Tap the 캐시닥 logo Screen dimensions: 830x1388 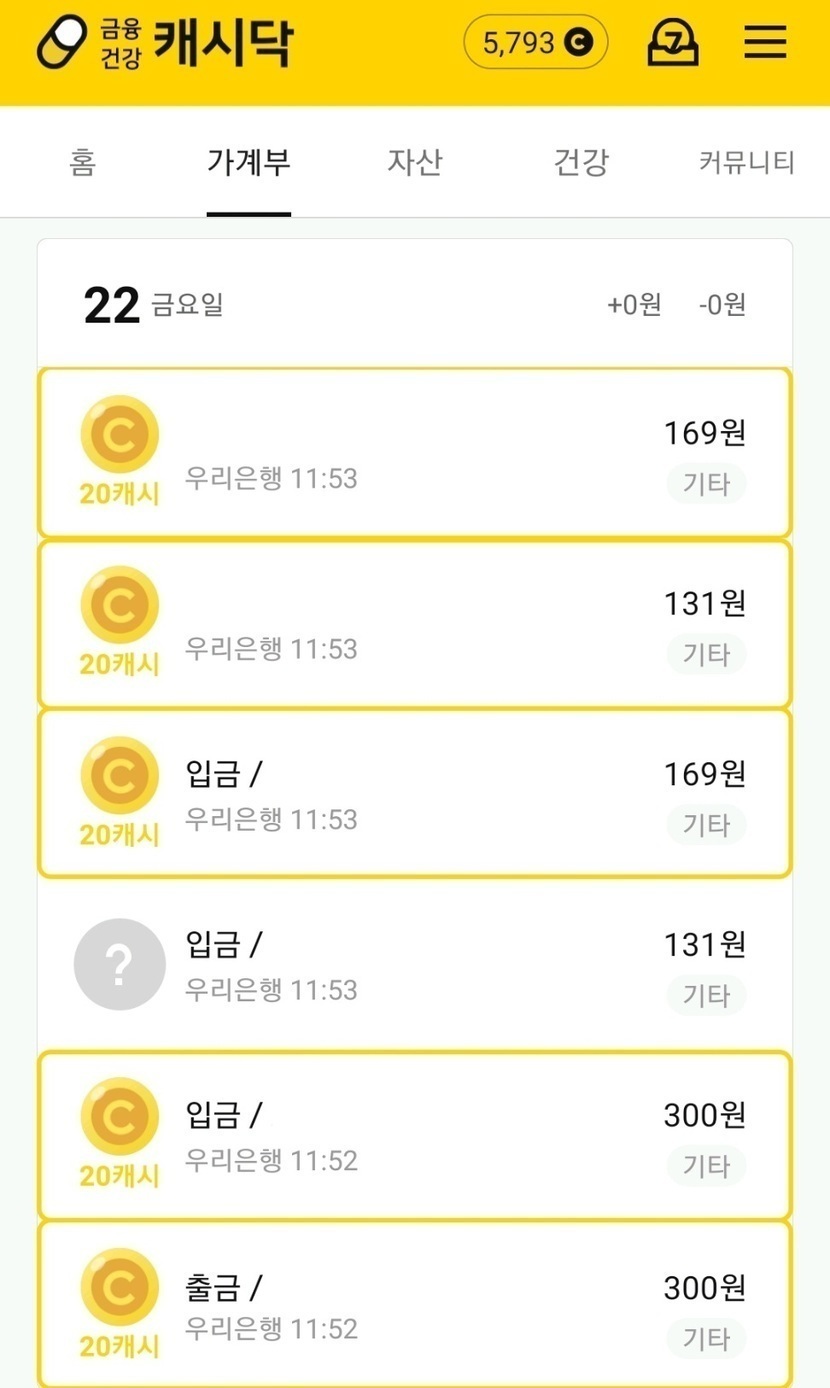tap(165, 43)
